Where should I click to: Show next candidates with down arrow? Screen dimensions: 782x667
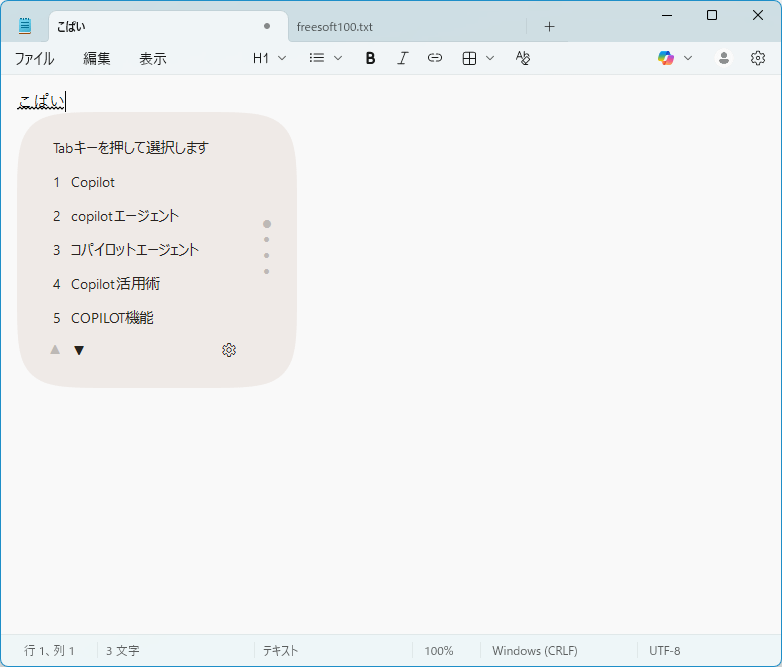coord(79,350)
